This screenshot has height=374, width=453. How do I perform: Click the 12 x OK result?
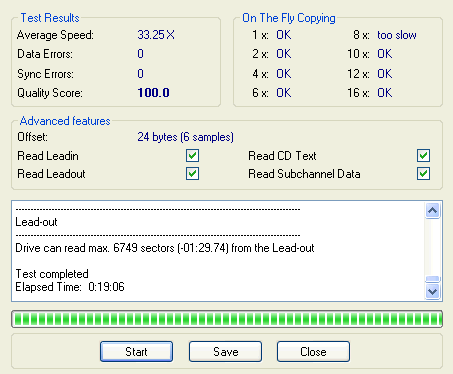pos(385,74)
